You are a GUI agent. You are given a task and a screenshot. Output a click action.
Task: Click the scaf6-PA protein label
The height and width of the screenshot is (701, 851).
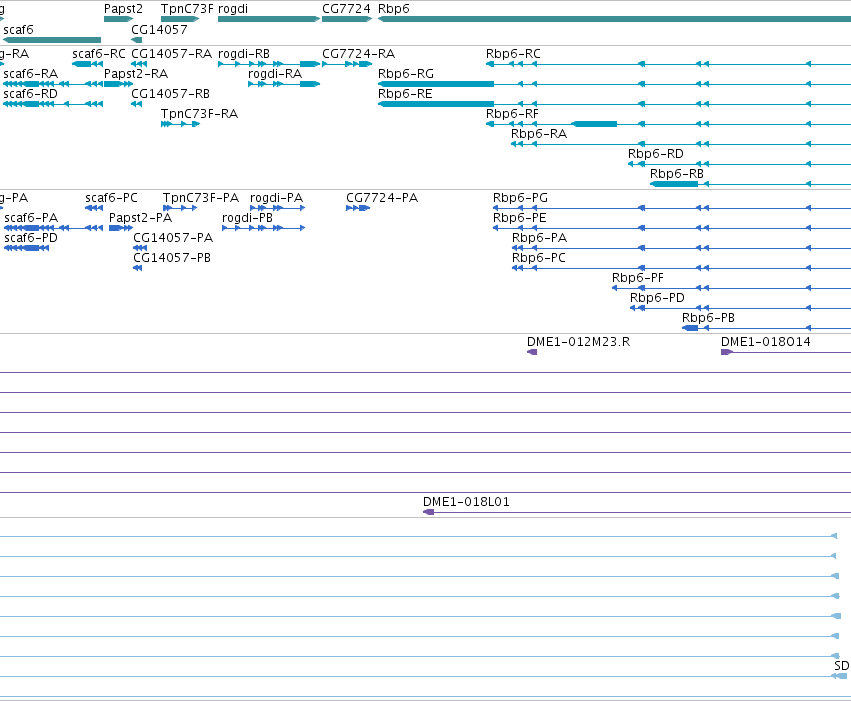(x=31, y=218)
